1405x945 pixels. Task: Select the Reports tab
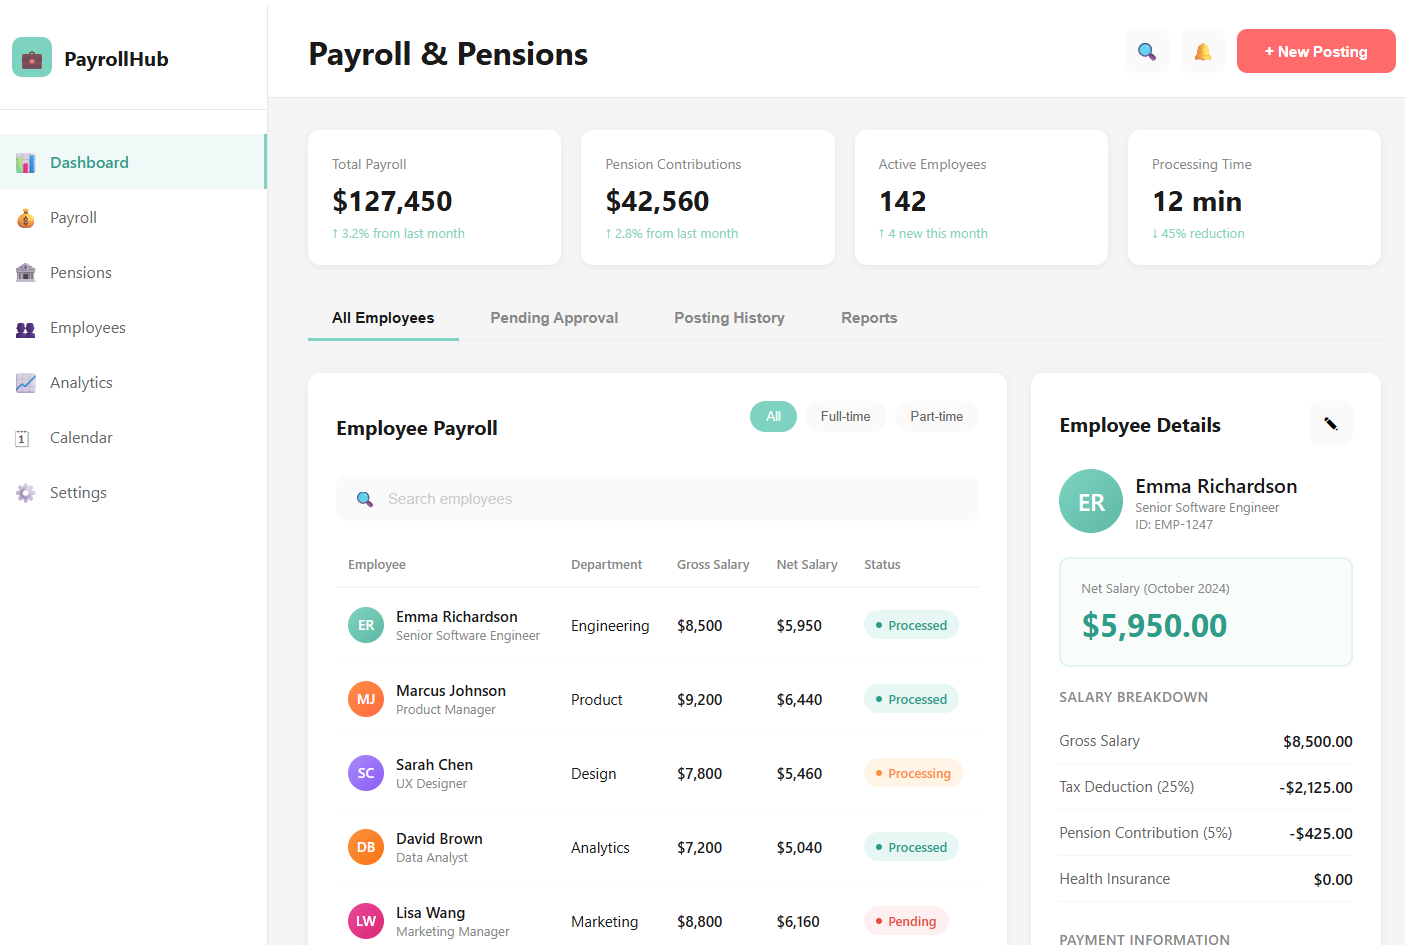point(869,317)
